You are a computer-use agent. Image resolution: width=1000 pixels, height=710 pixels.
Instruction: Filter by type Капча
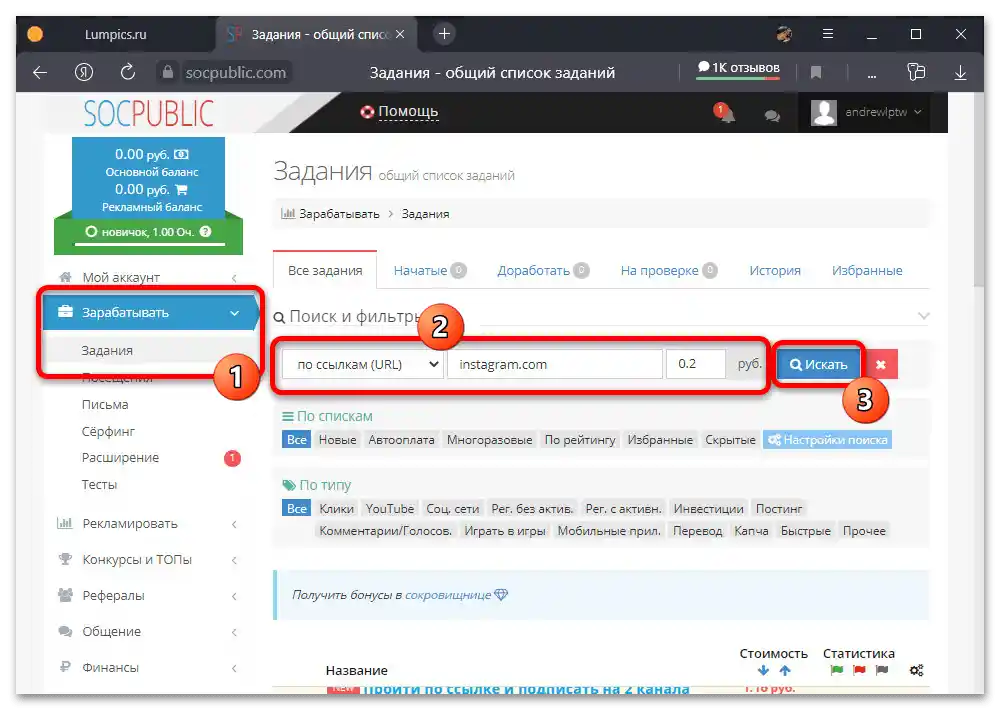751,531
